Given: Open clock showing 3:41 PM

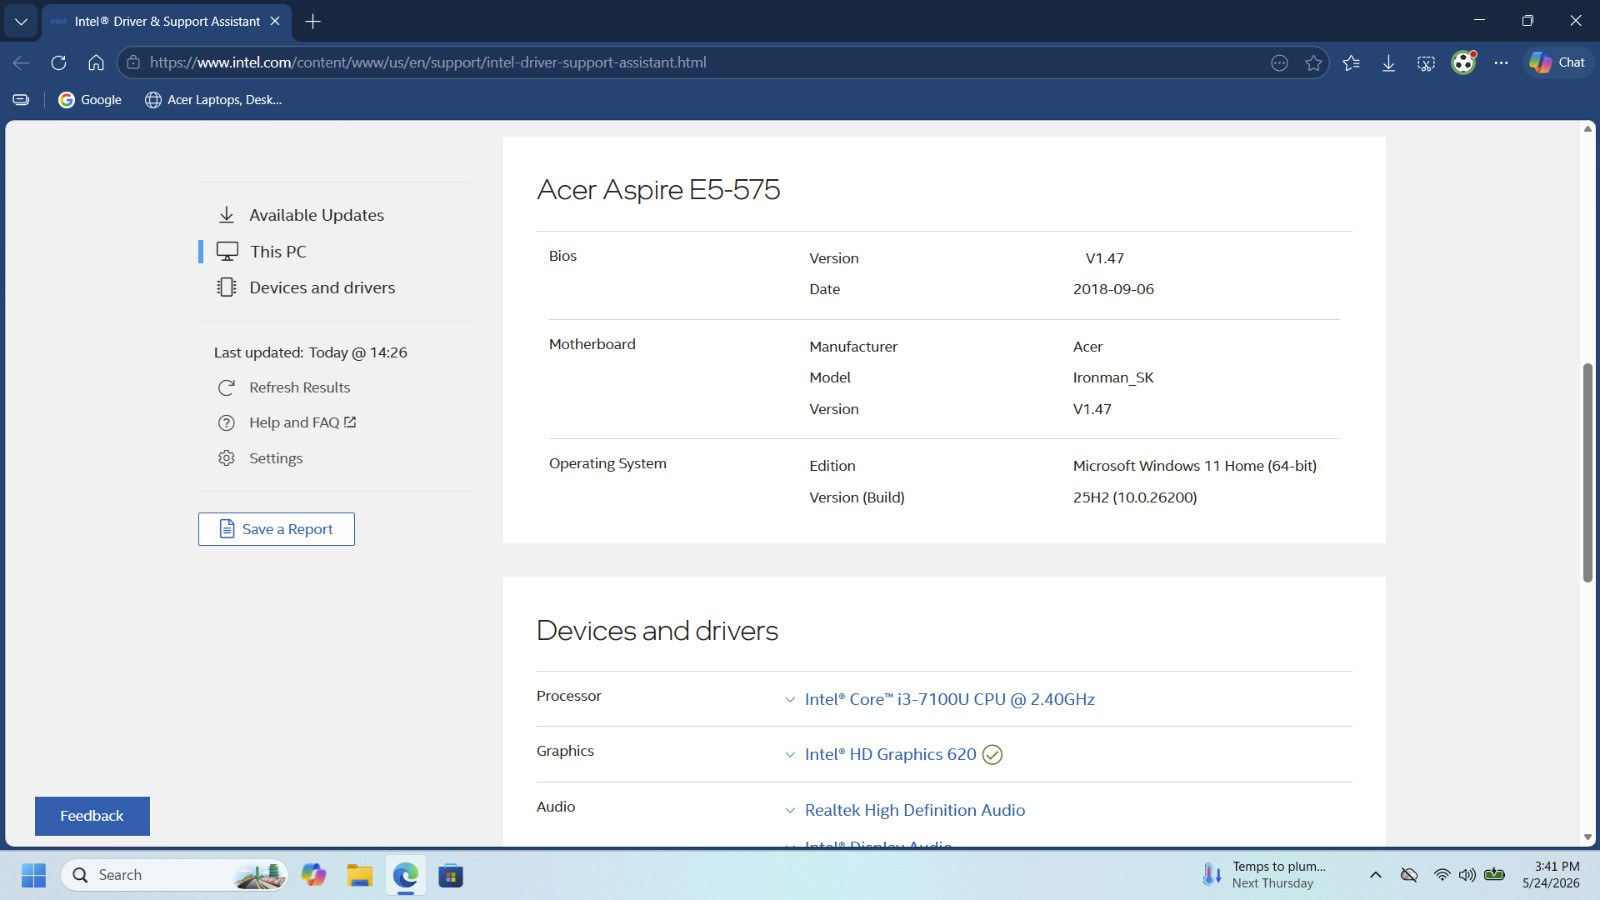Looking at the screenshot, I should coord(1552,876).
